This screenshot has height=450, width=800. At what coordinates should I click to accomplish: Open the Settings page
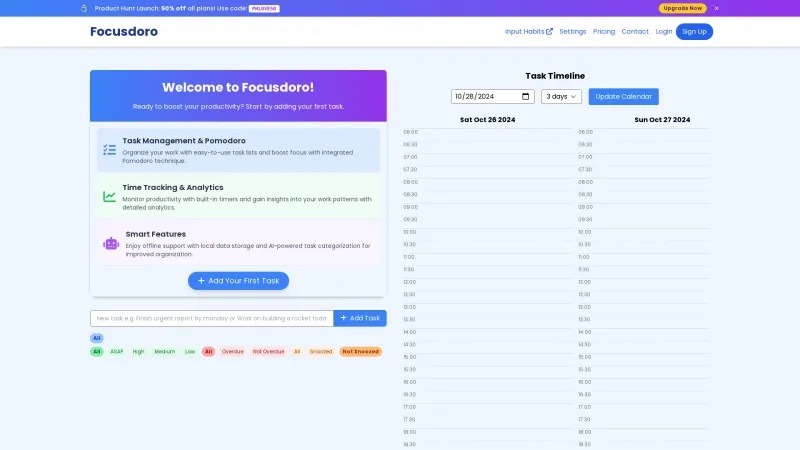pyautogui.click(x=572, y=32)
